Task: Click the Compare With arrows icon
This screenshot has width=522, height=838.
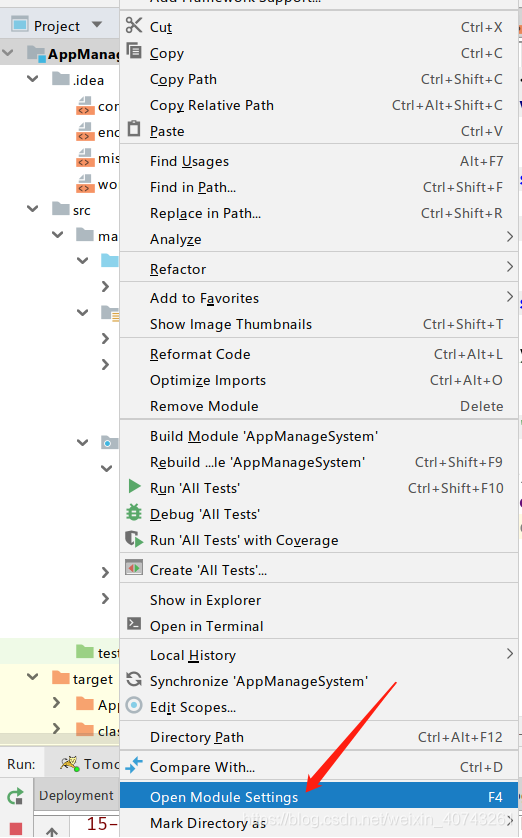Action: tap(134, 765)
